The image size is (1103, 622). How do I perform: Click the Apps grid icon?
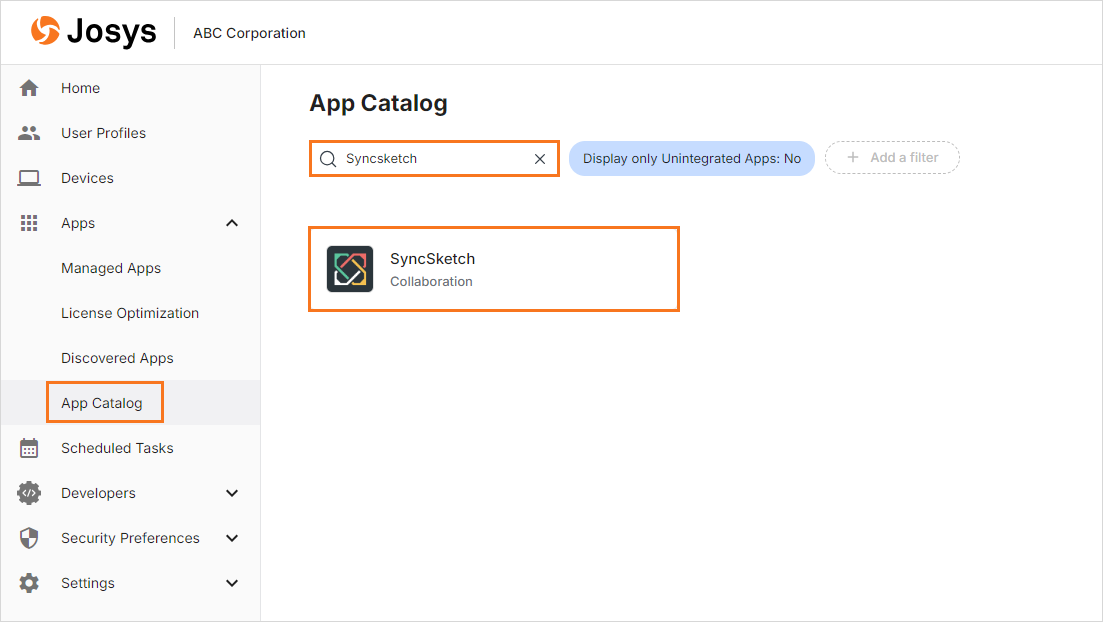pyautogui.click(x=29, y=223)
